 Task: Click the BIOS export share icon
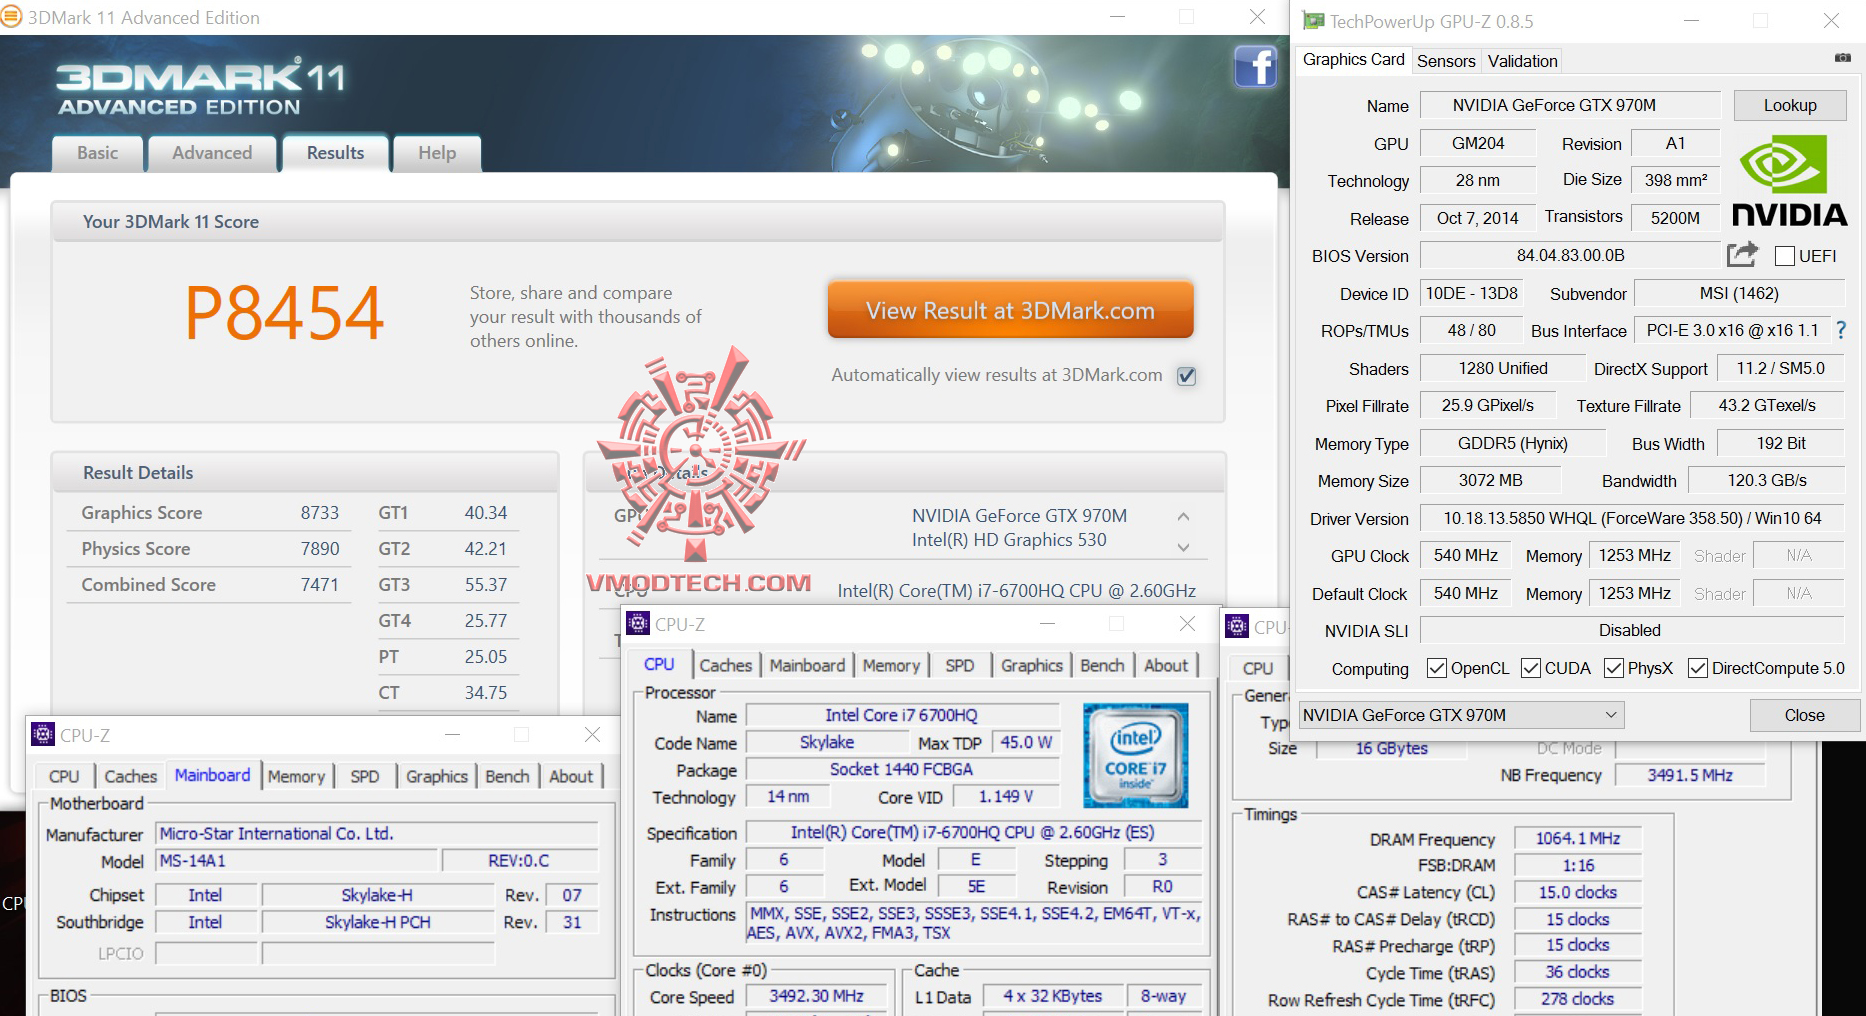(x=1742, y=255)
